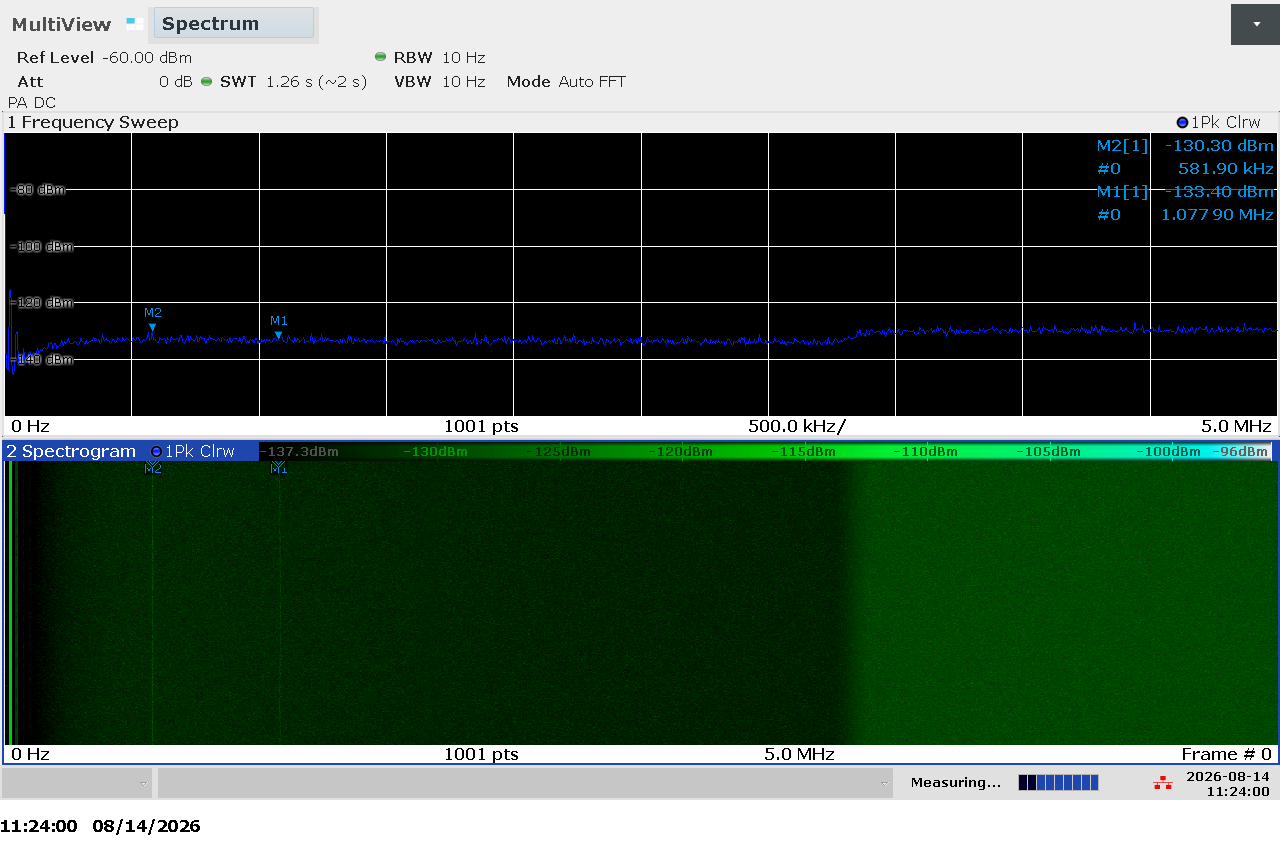Click the 0 Hz start frequency under sweep
This screenshot has width=1280, height=850.
pos(30,426)
